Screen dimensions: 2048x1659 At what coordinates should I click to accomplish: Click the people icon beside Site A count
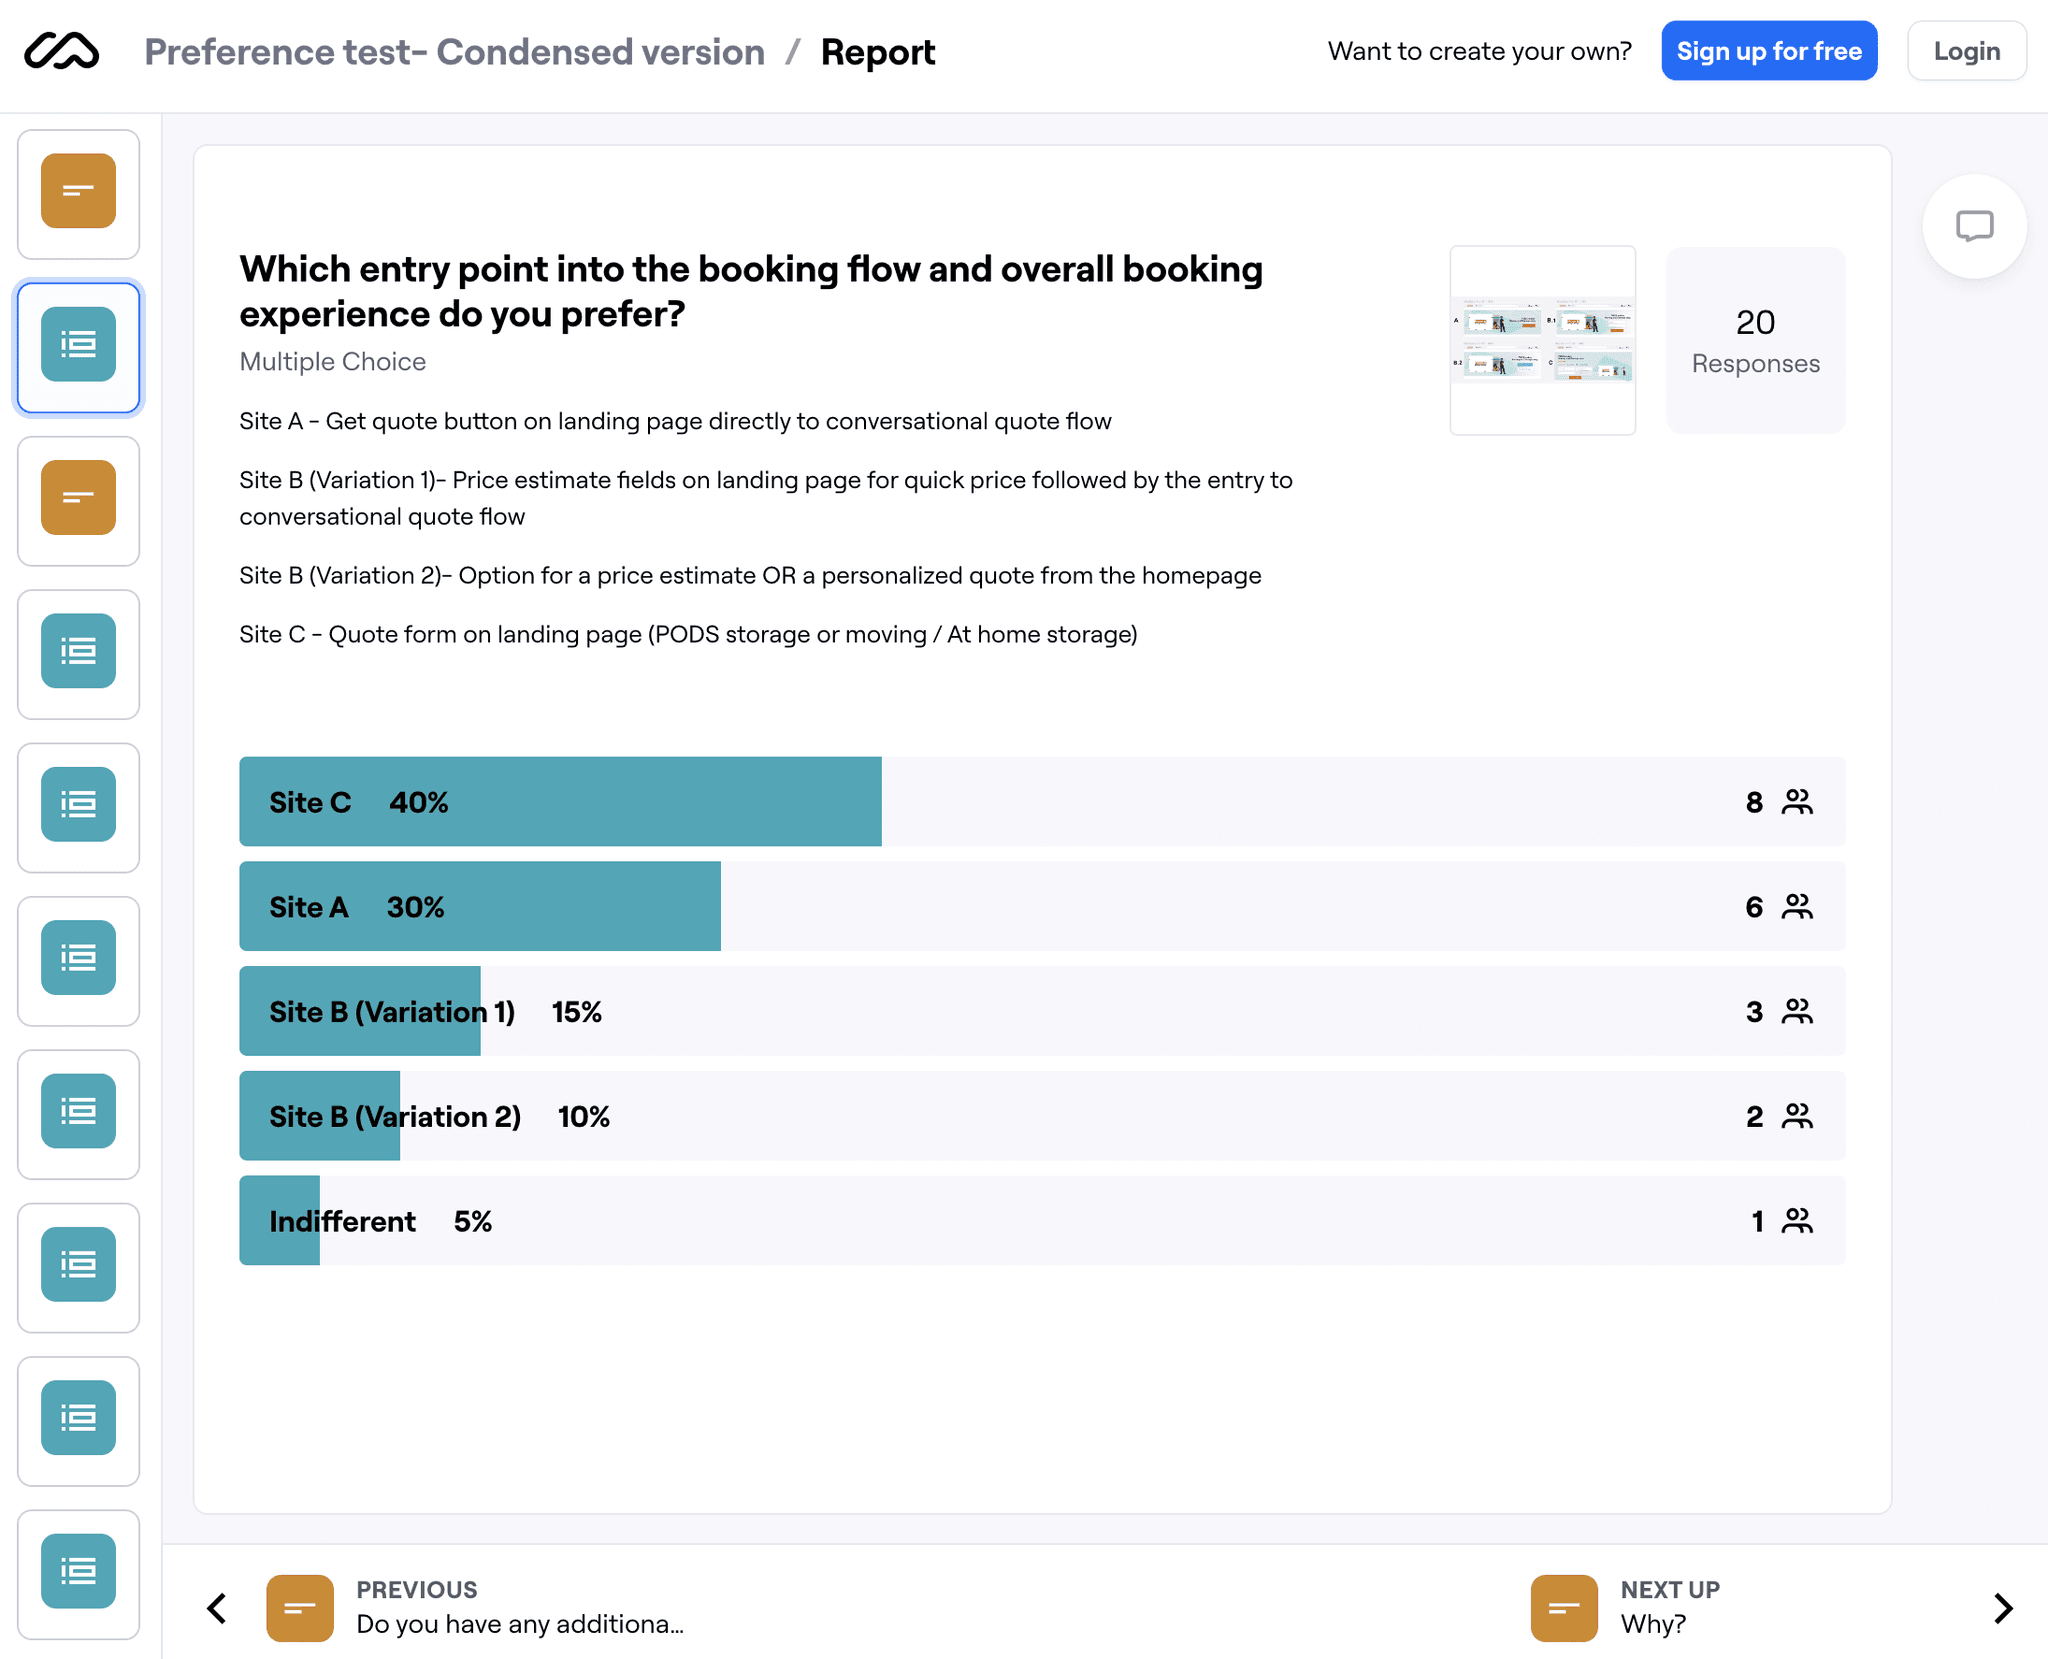tap(1797, 907)
